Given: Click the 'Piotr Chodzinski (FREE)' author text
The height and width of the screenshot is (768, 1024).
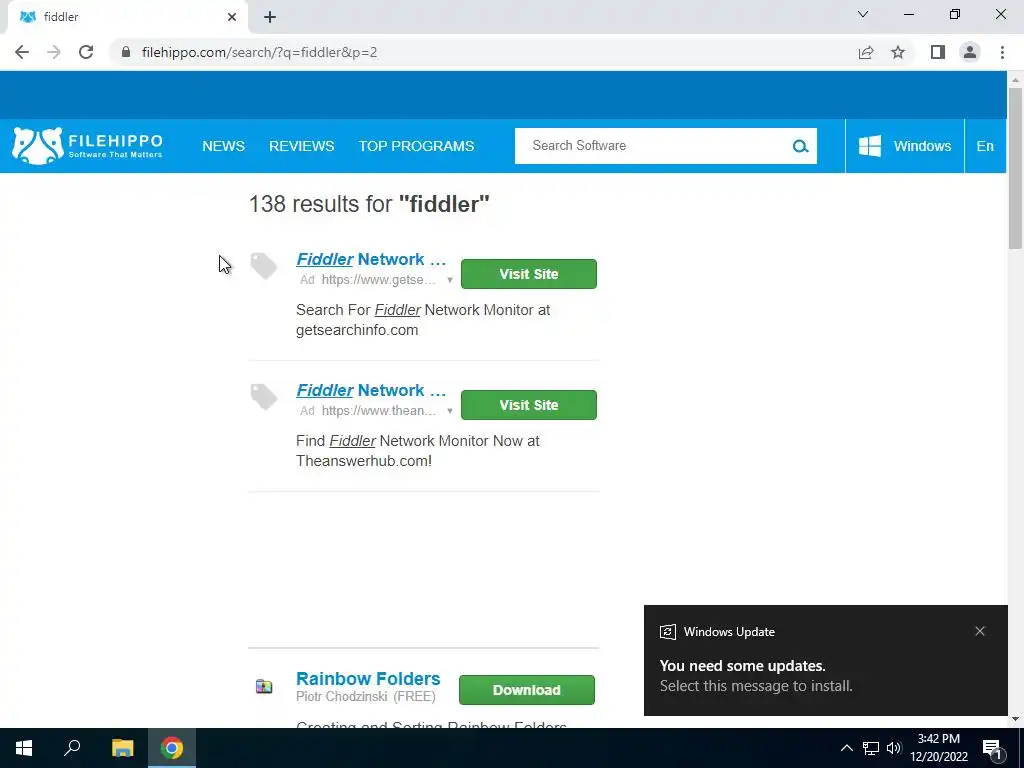Looking at the screenshot, I should (x=366, y=697).
